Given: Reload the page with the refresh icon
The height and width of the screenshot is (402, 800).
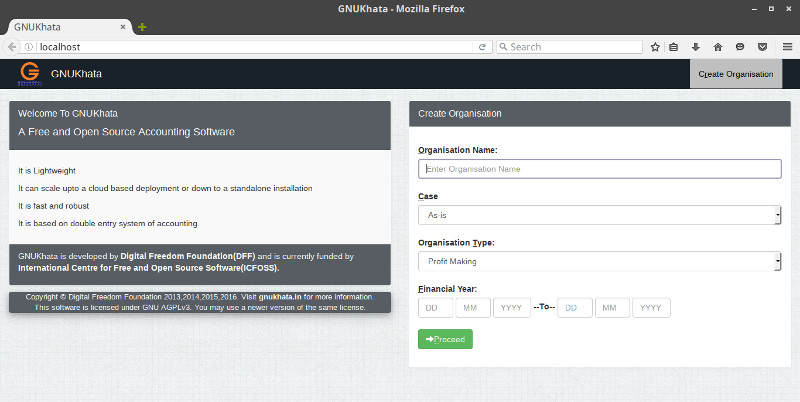Looking at the screenshot, I should [x=482, y=47].
